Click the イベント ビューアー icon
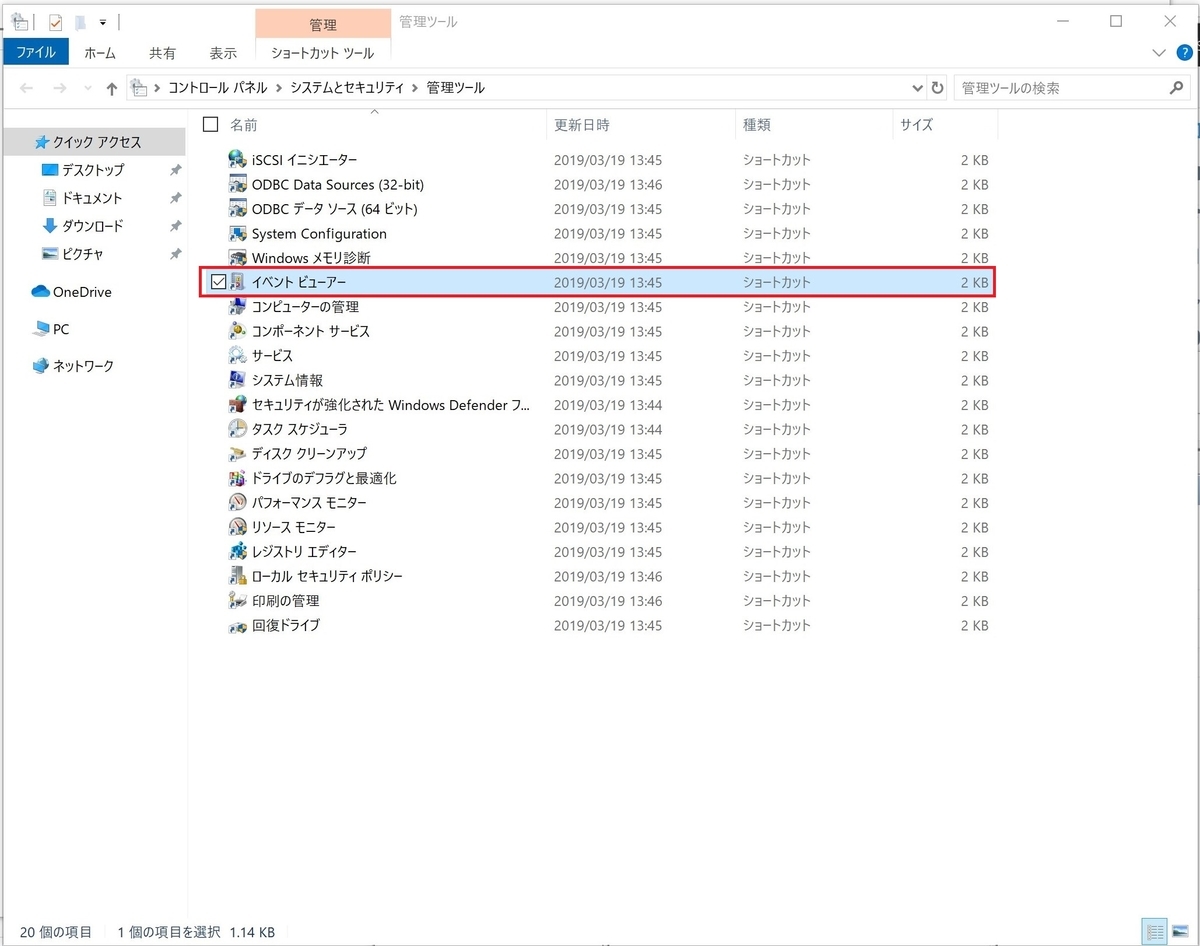 [237, 282]
